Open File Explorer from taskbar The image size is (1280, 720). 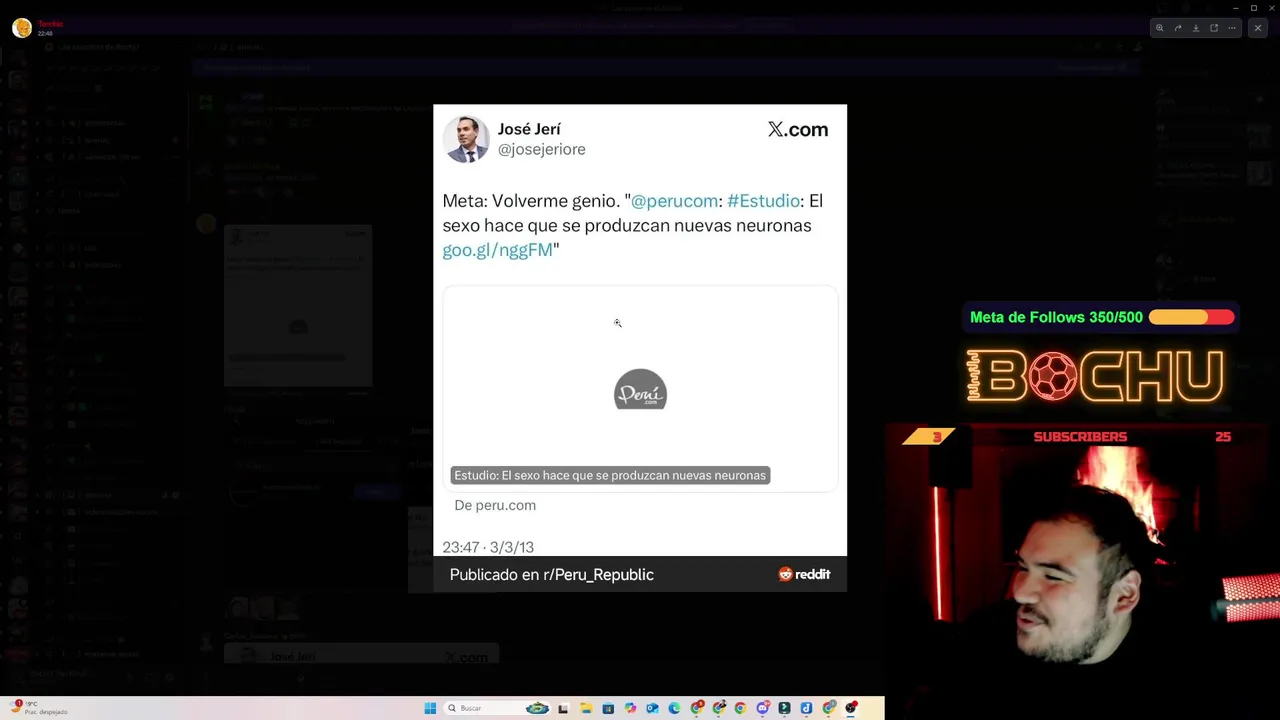(x=586, y=708)
